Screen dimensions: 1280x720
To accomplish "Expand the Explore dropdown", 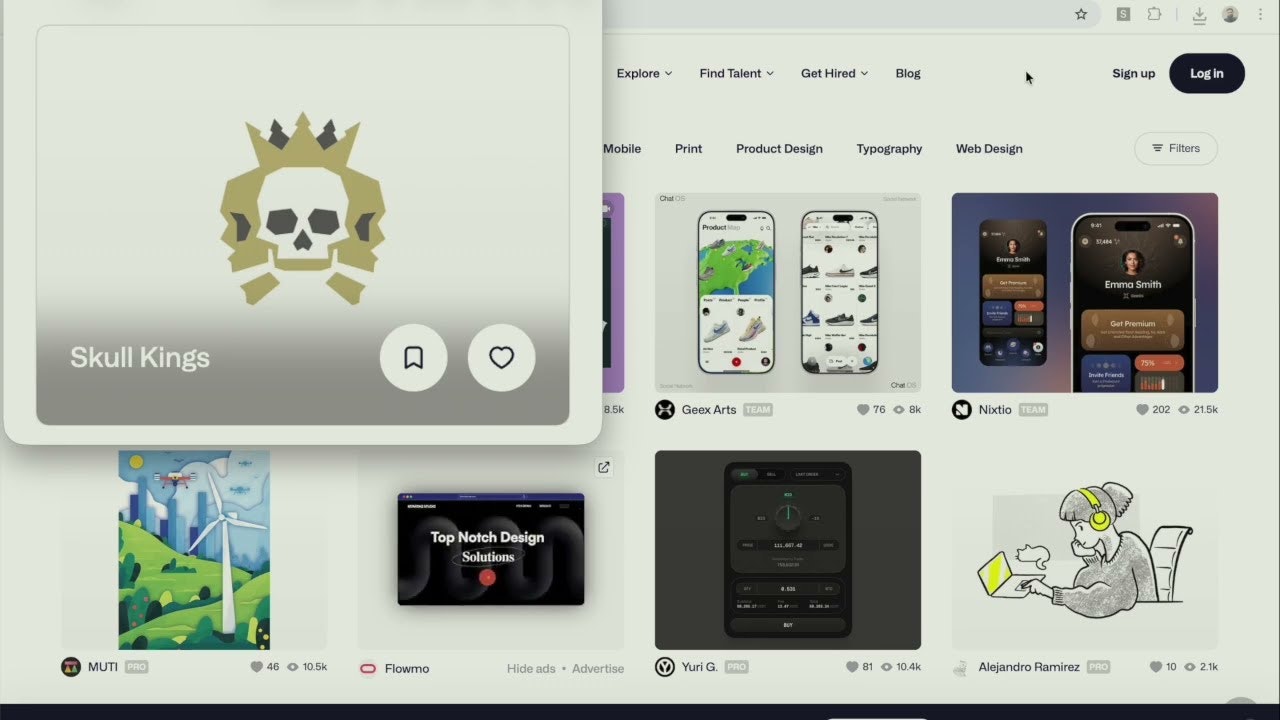I will click(643, 73).
